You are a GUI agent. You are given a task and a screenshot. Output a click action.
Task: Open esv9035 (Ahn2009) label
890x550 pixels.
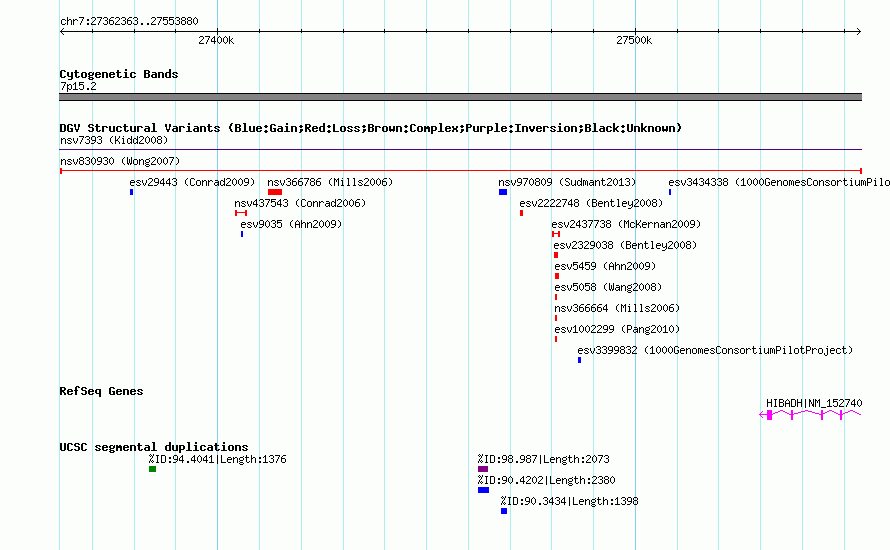tap(291, 224)
